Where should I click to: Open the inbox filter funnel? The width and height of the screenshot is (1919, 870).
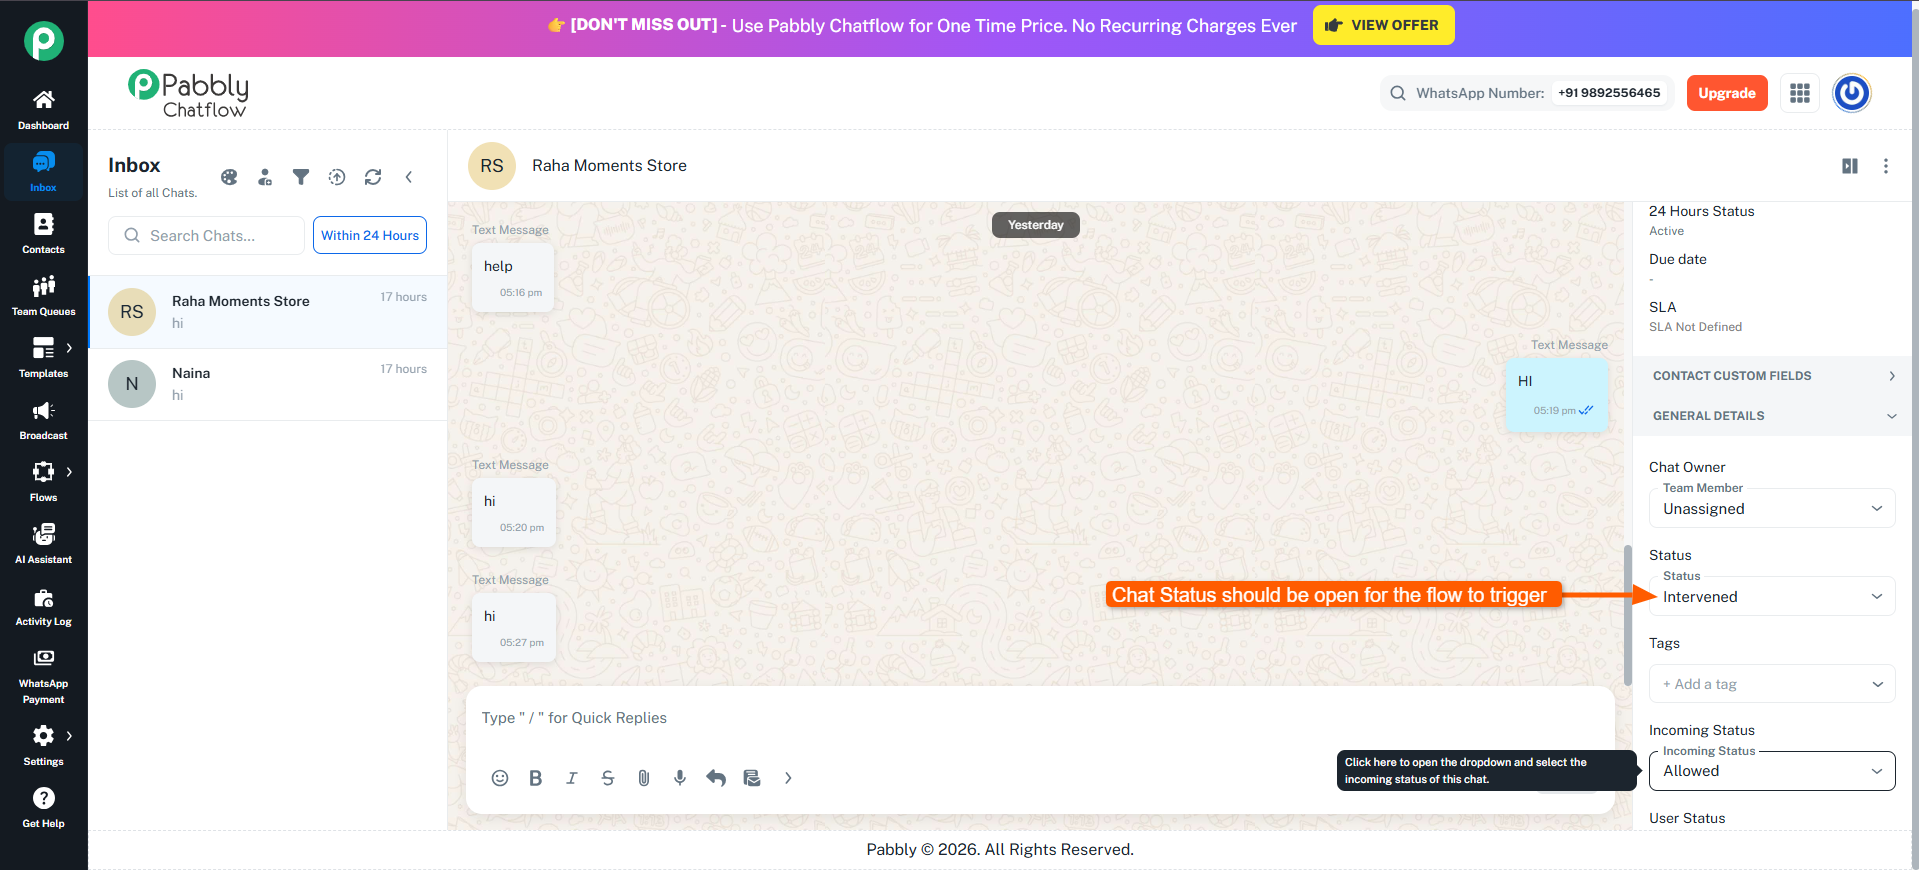tap(301, 177)
